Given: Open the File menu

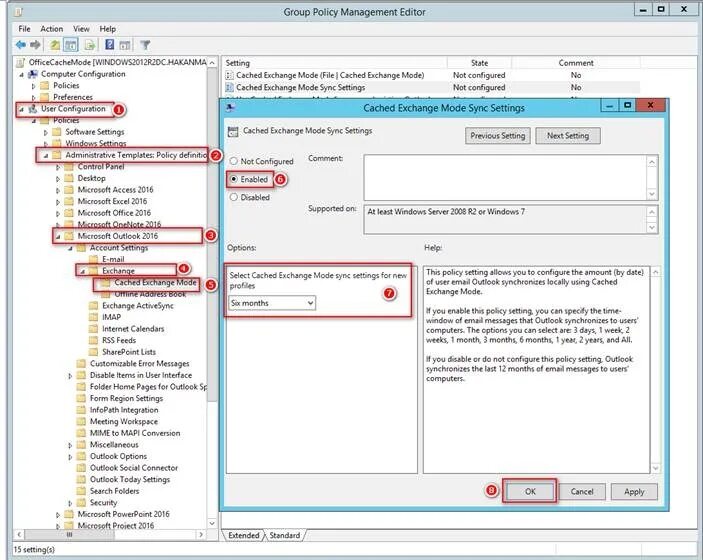Looking at the screenshot, I should (24, 29).
